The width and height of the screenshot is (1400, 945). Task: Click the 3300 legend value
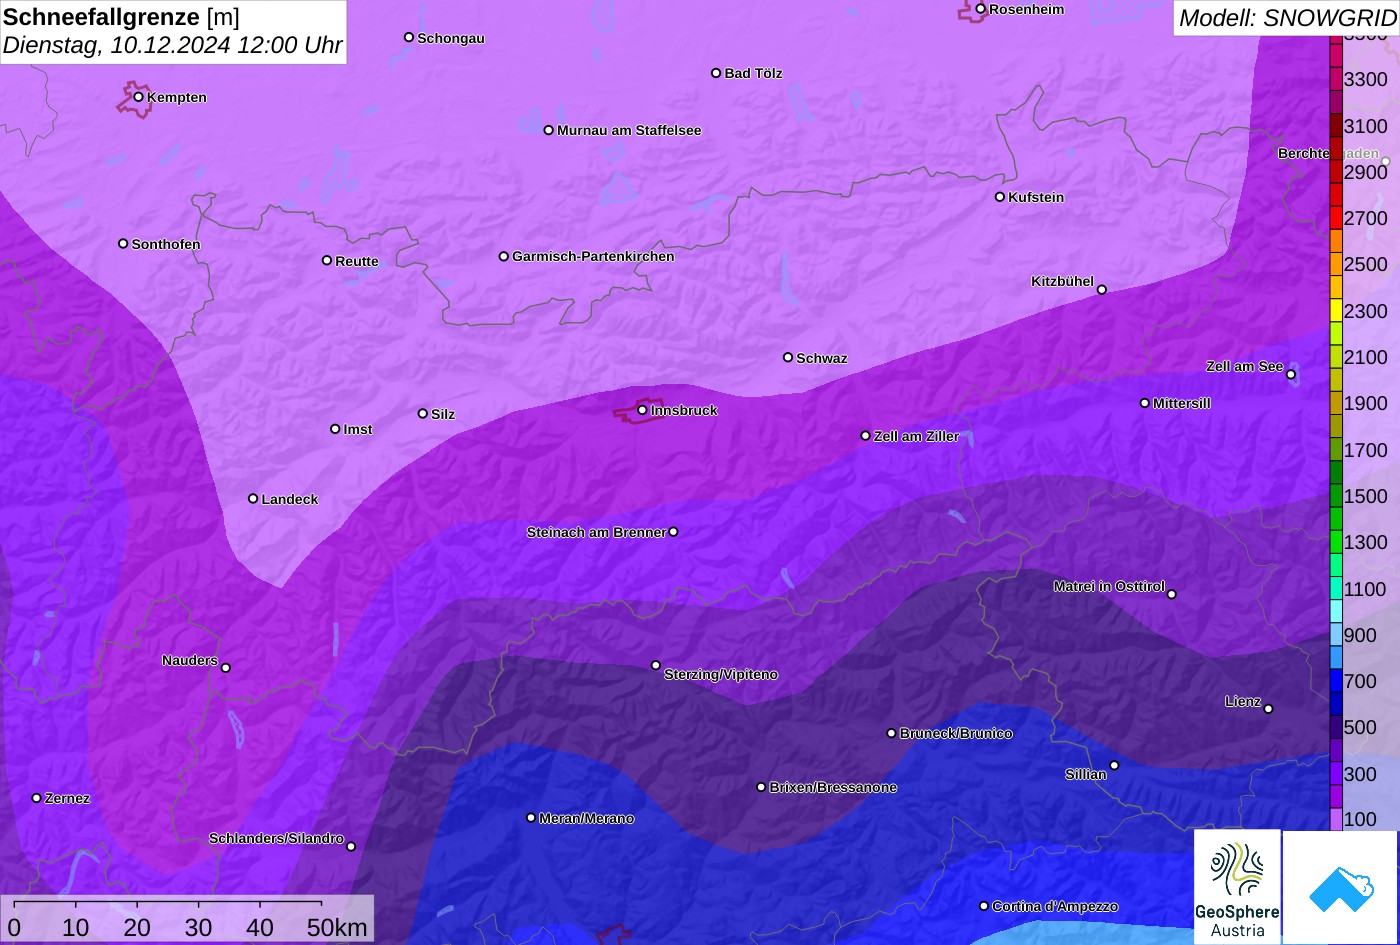(x=1366, y=79)
